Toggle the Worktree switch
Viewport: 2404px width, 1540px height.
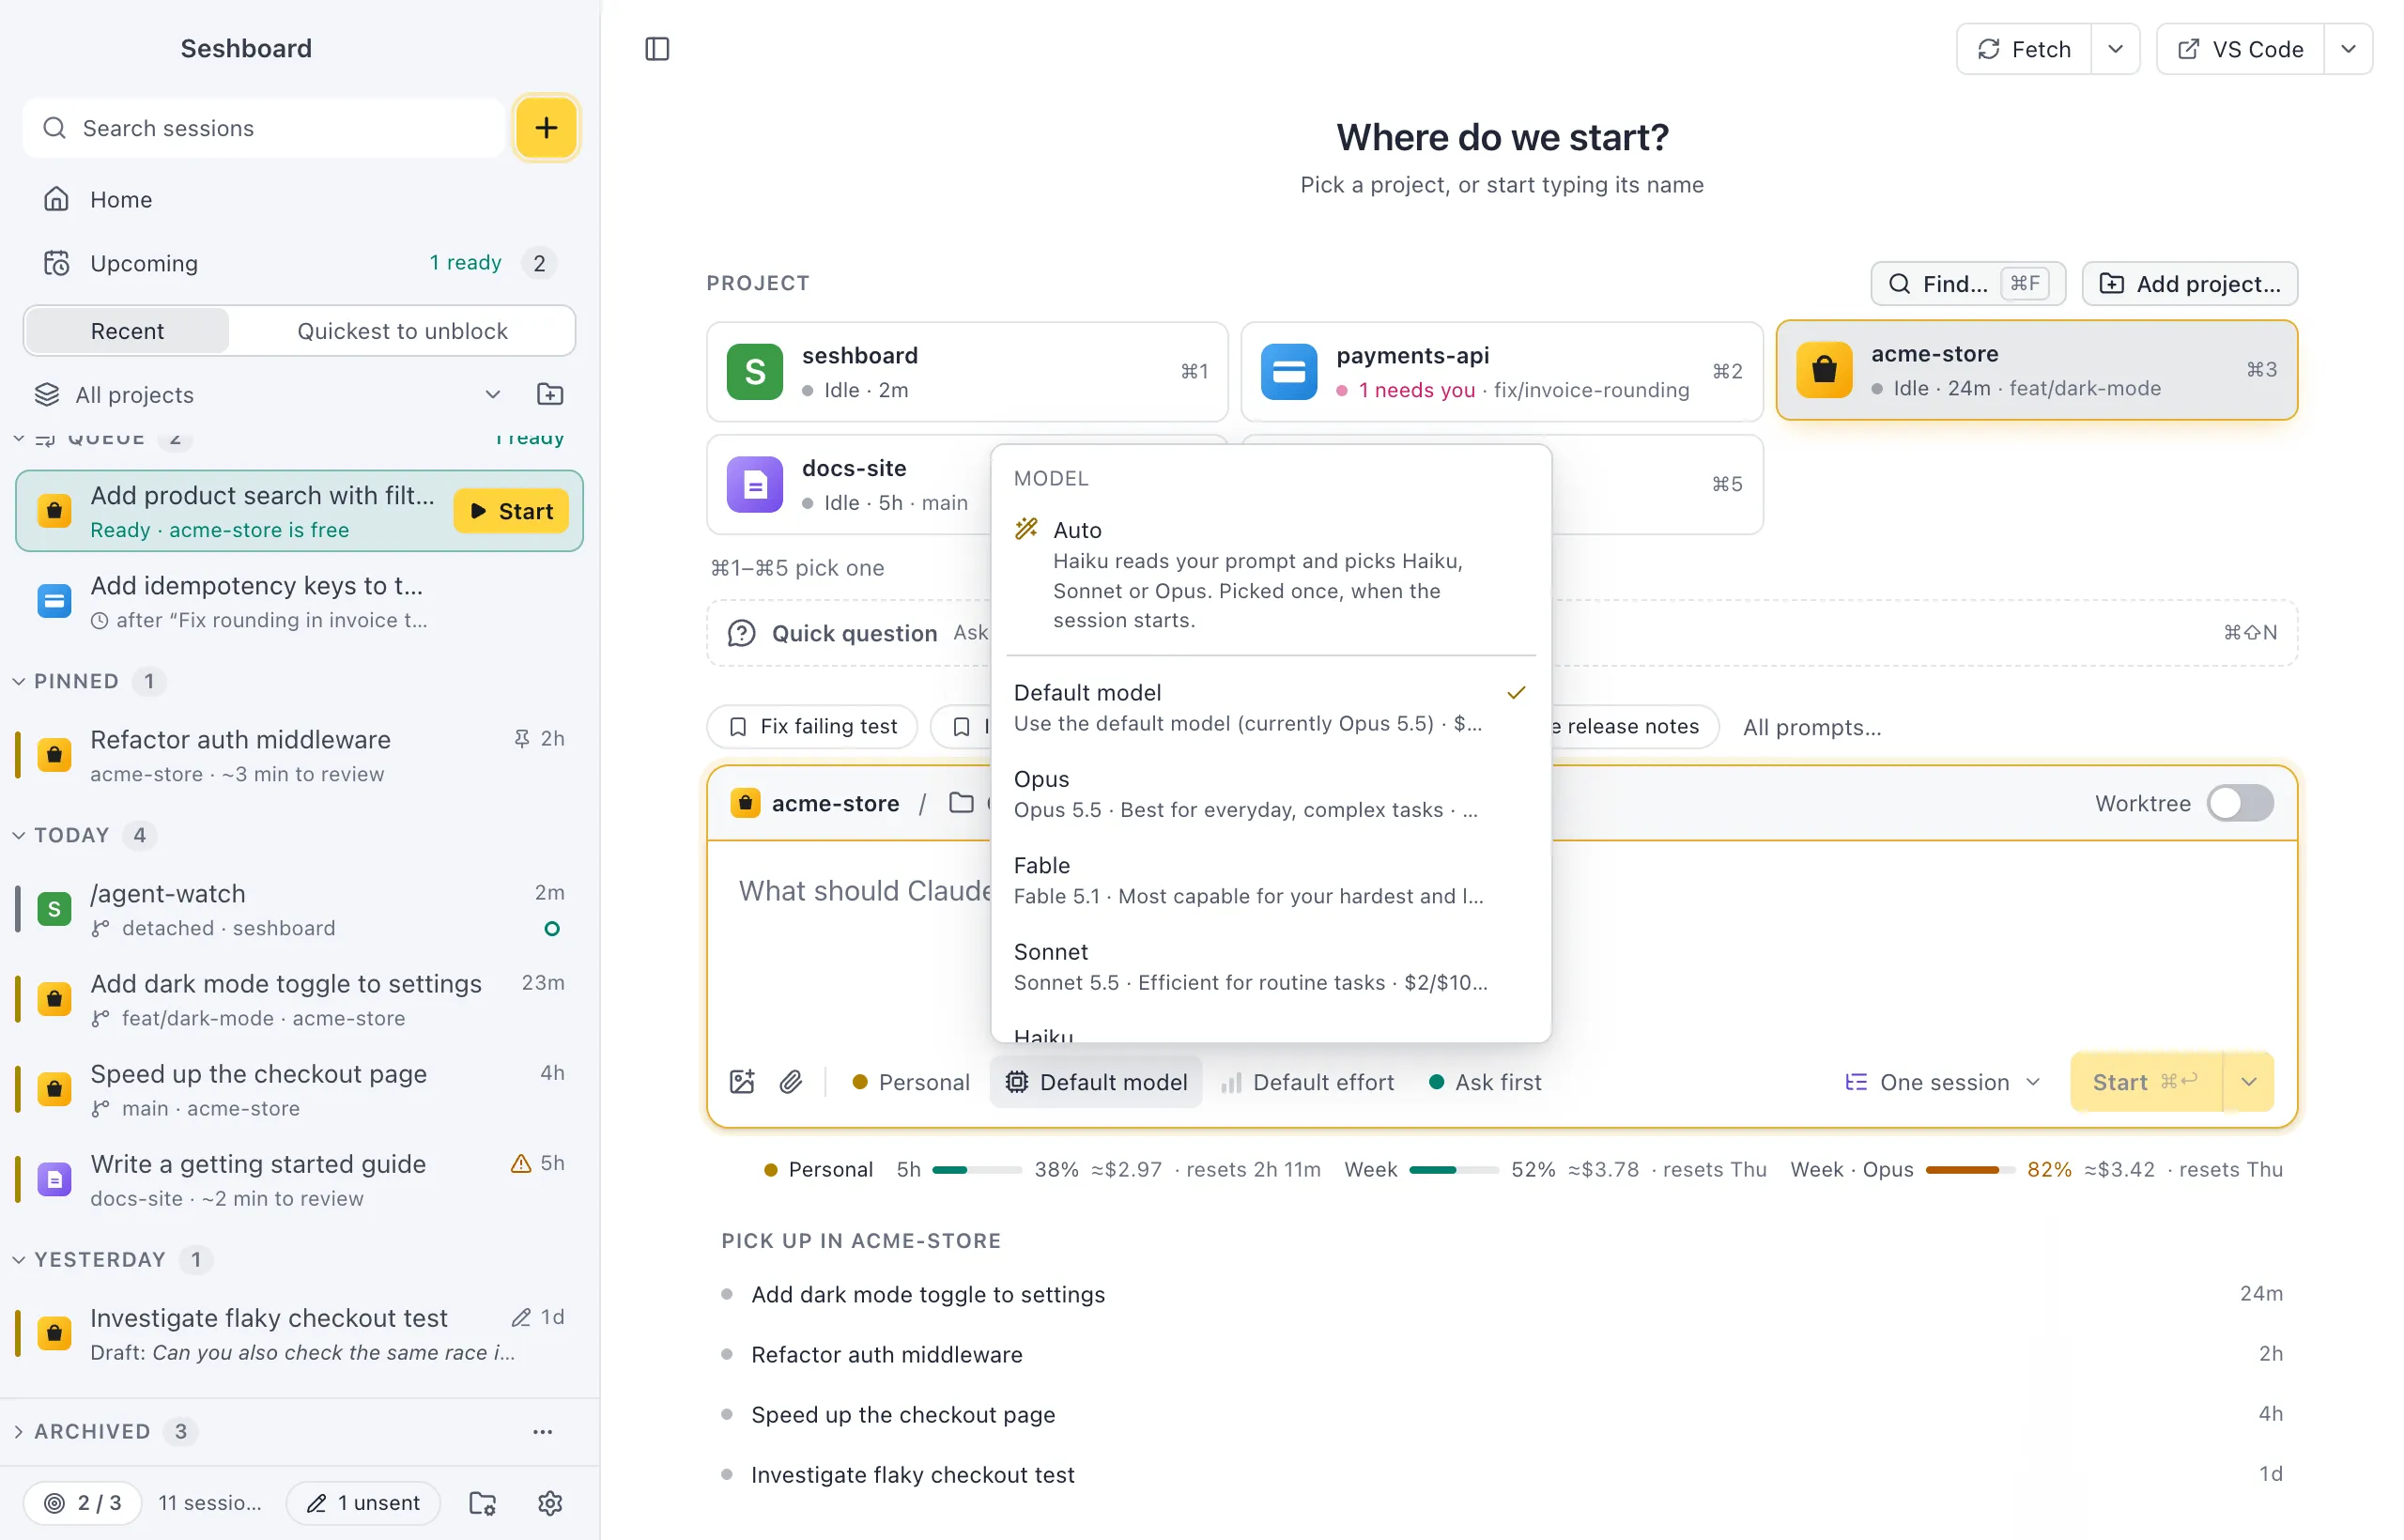(x=2240, y=803)
